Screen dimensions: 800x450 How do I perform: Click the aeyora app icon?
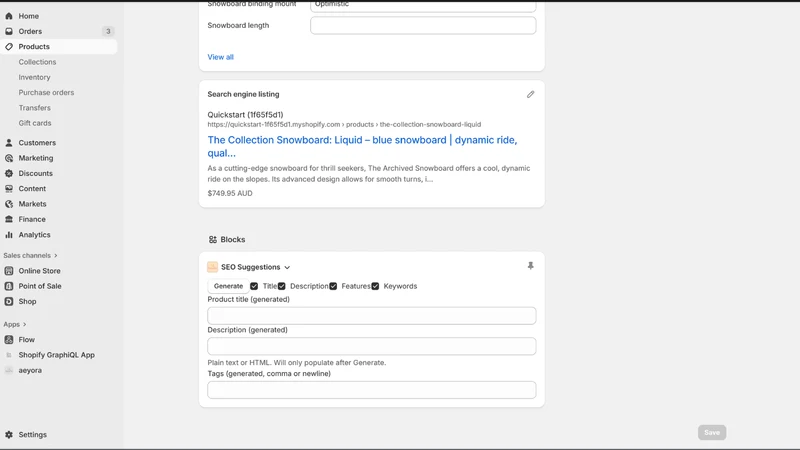9,370
